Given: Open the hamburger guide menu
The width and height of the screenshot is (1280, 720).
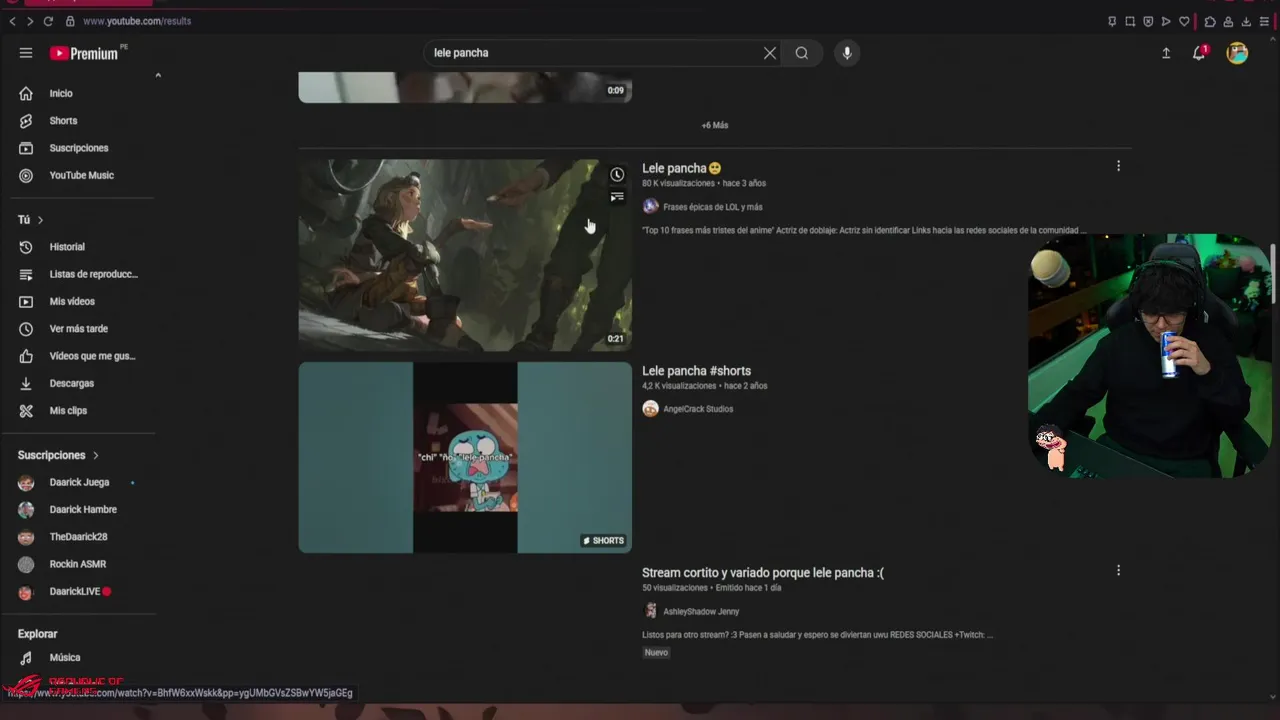Looking at the screenshot, I should click(x=26, y=53).
